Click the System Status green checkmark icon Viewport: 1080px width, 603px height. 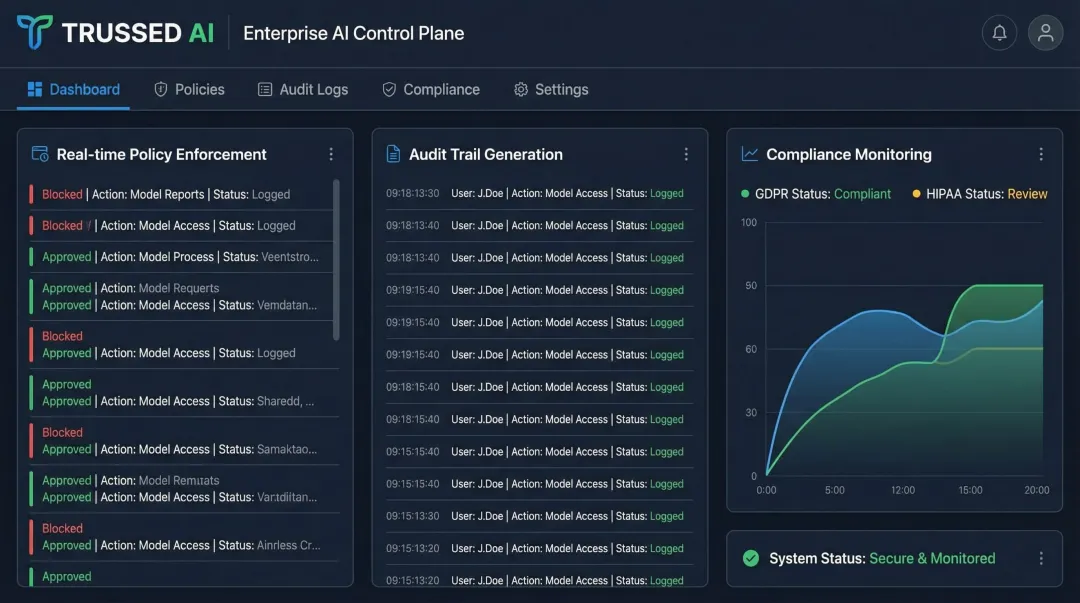[x=751, y=559]
